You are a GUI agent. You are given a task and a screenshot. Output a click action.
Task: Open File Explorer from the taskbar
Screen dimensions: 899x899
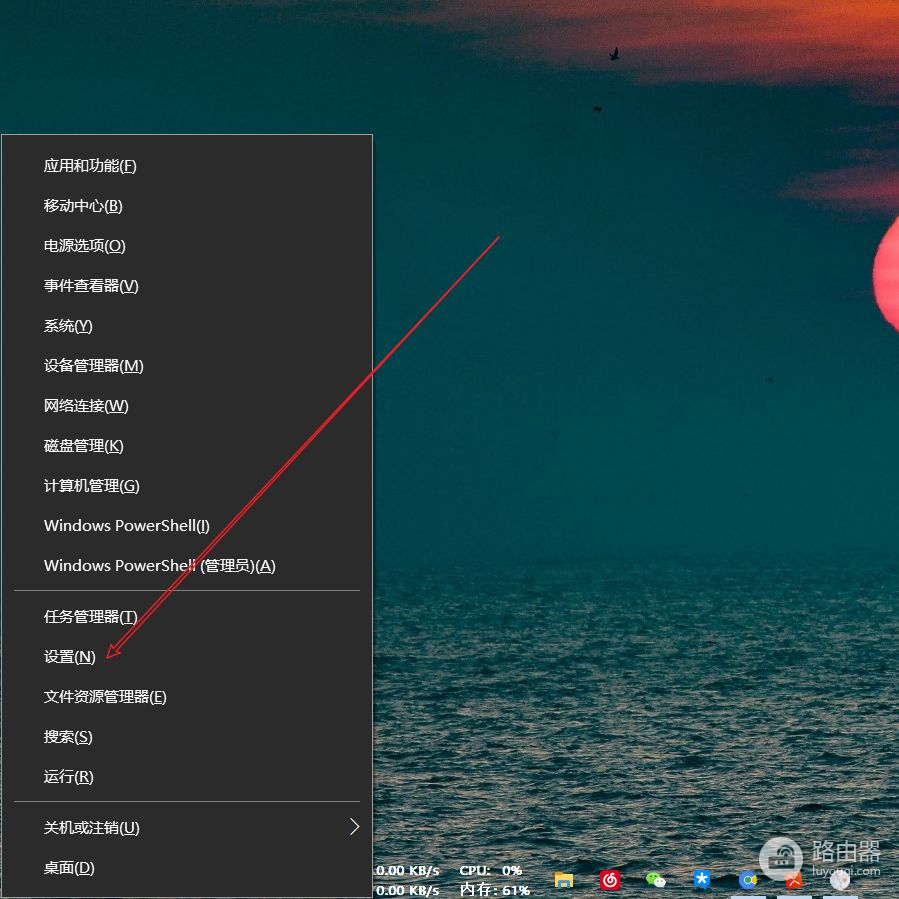[564, 880]
